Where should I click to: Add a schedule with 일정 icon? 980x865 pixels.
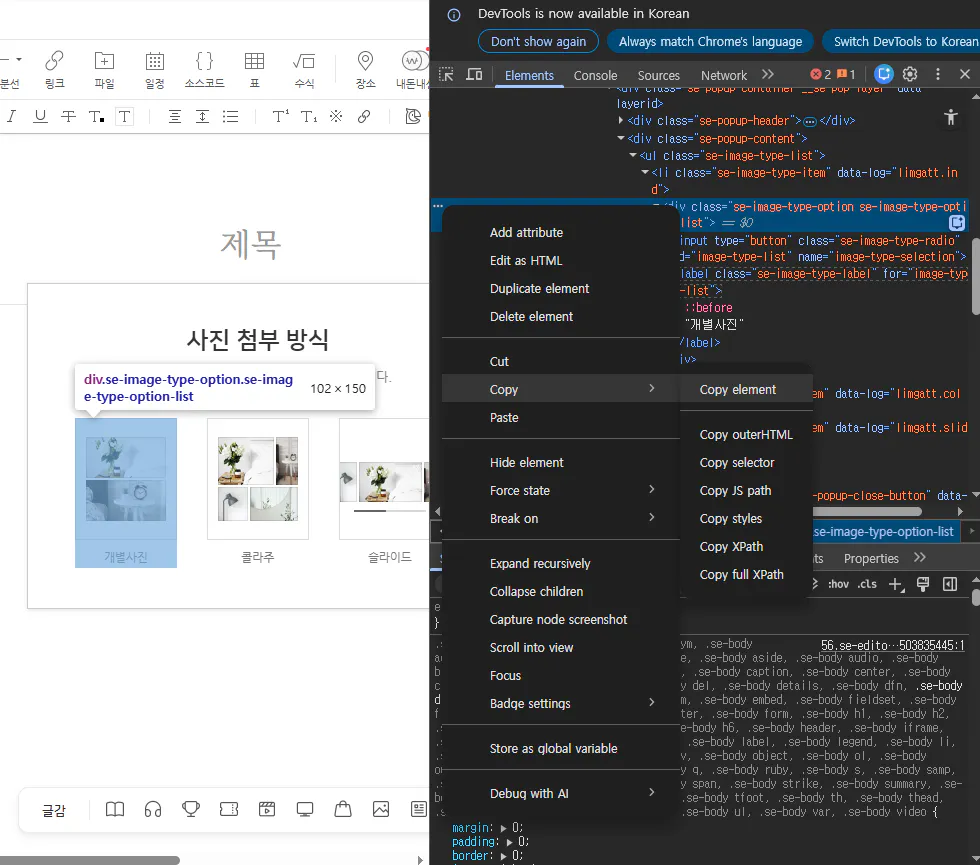pyautogui.click(x=155, y=69)
